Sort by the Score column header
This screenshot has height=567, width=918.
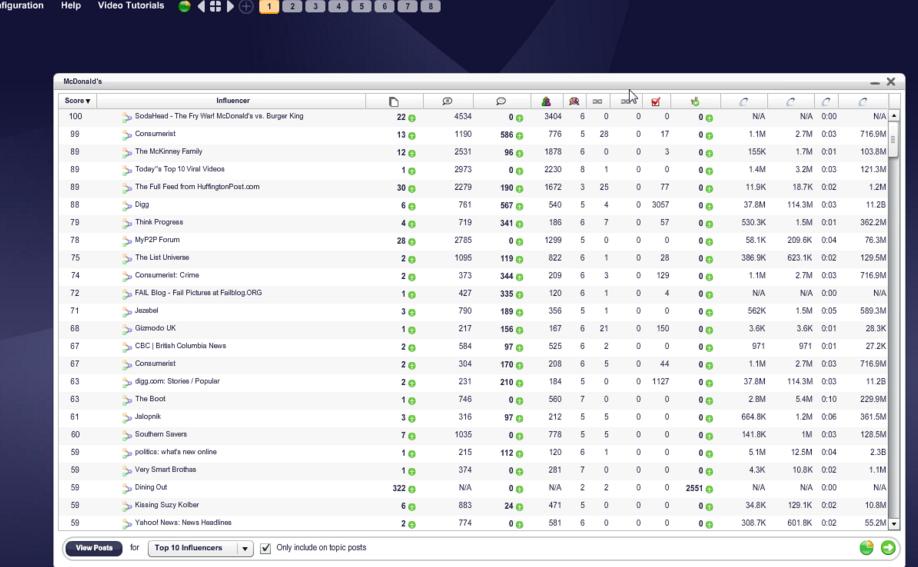(x=77, y=101)
